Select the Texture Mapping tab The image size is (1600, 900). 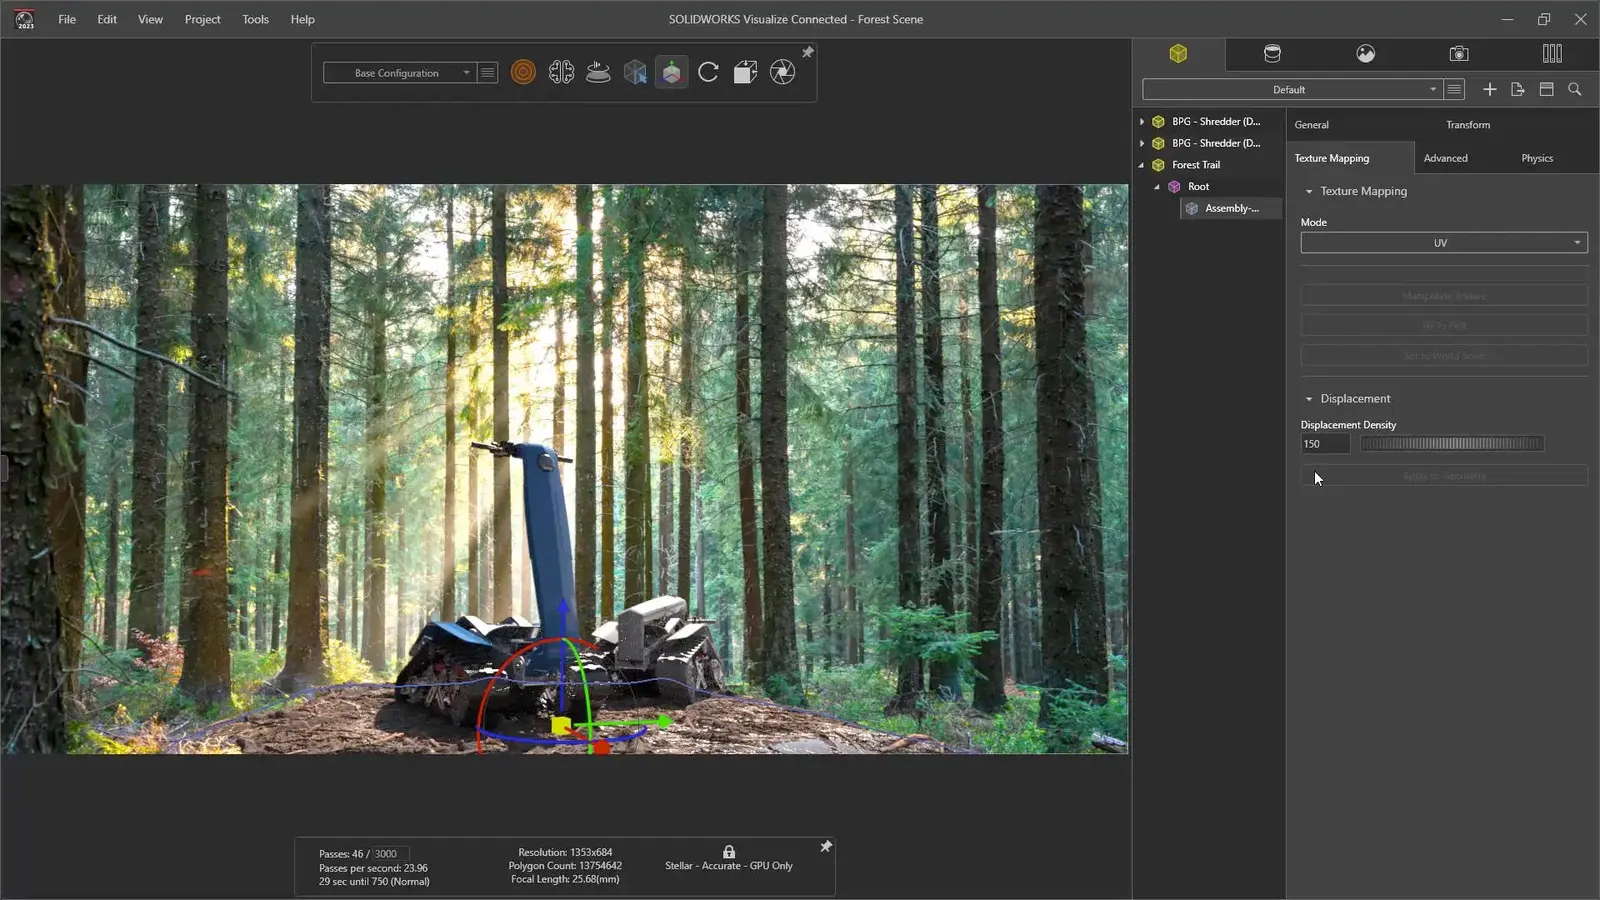click(1332, 158)
